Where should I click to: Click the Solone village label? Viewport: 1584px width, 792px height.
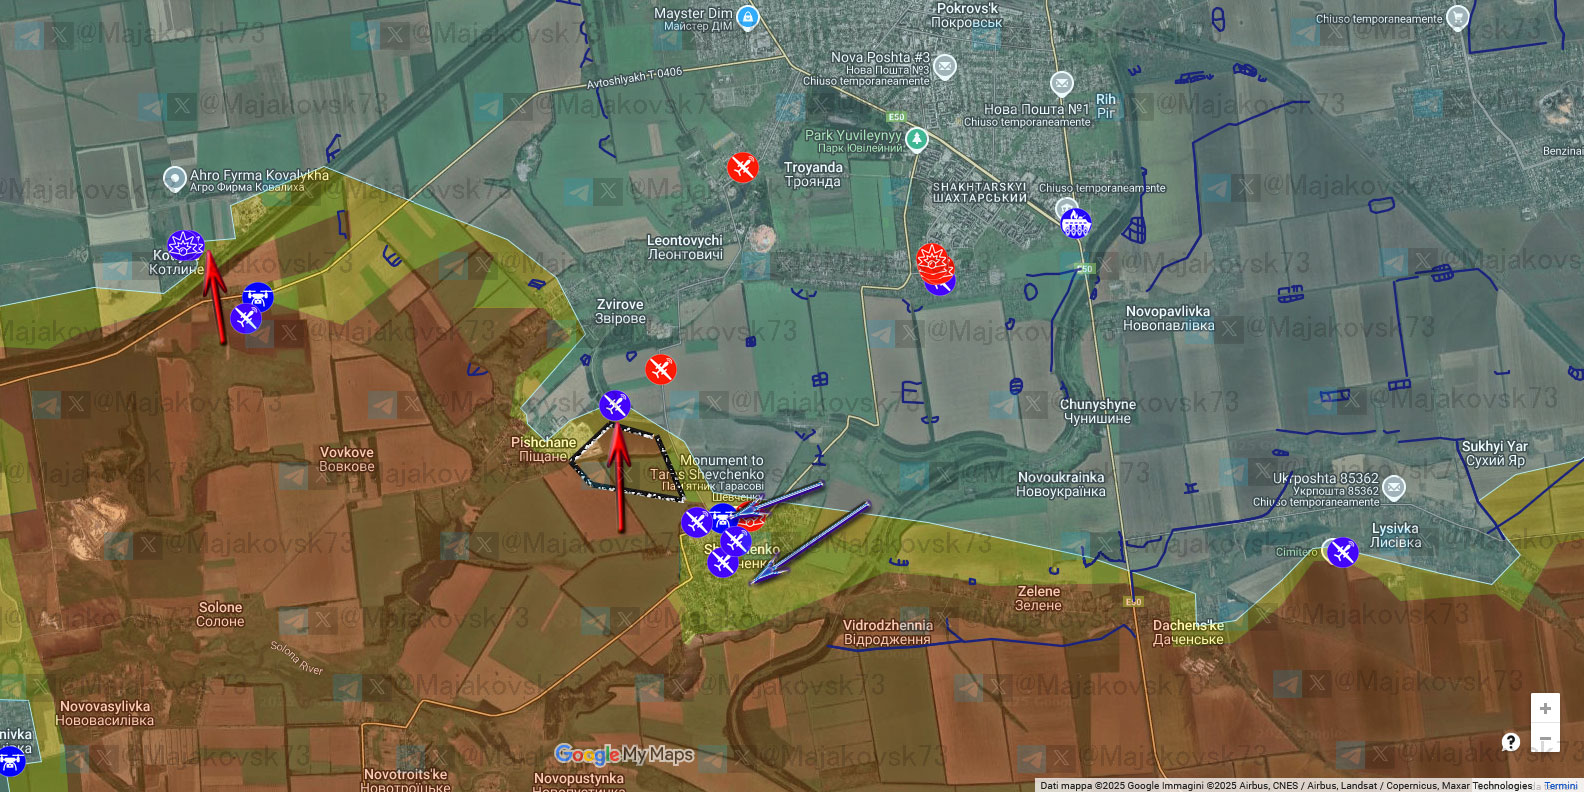pyautogui.click(x=220, y=614)
